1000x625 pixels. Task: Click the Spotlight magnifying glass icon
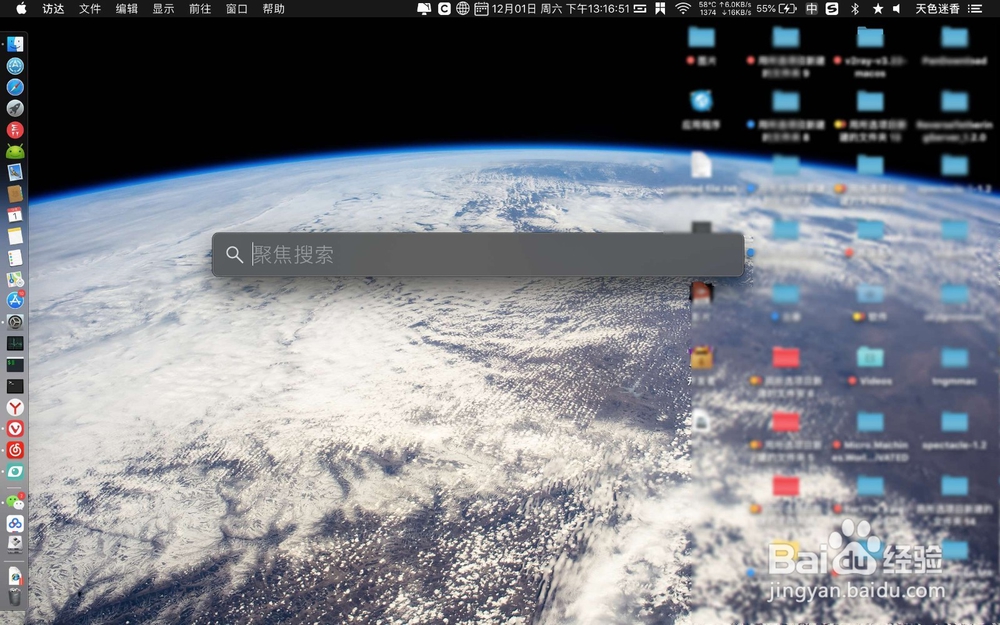pos(234,254)
